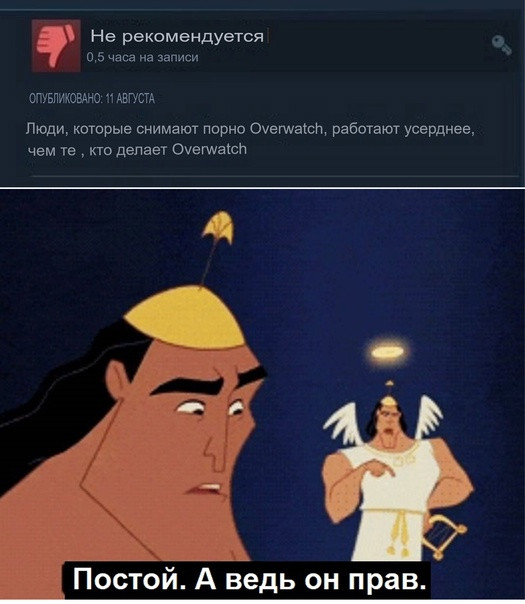Click the key icon in review header

(502, 45)
